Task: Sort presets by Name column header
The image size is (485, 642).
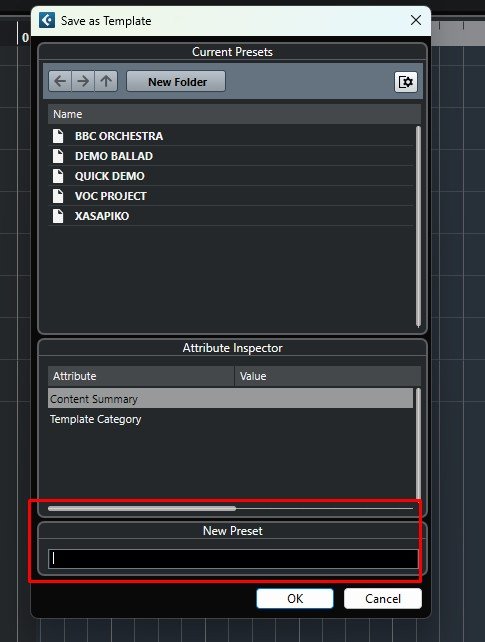Action: [x=234, y=114]
